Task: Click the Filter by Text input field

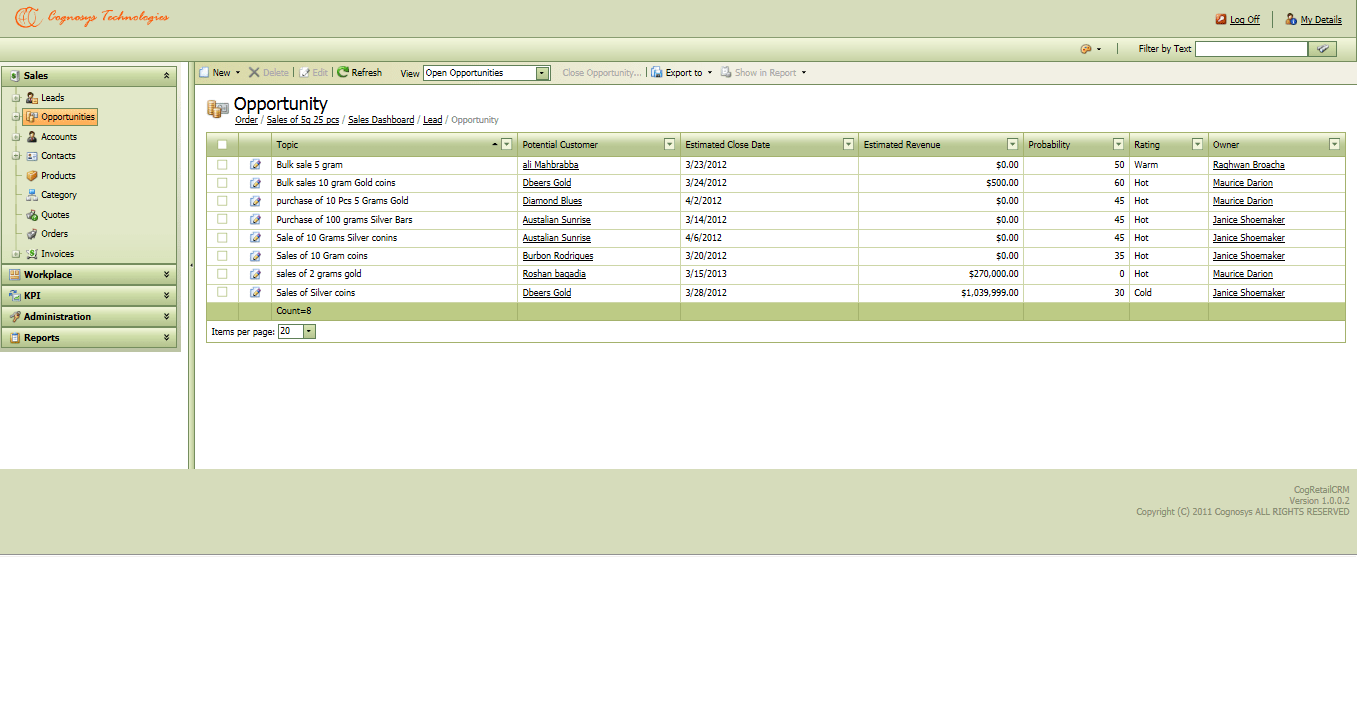Action: point(1250,49)
